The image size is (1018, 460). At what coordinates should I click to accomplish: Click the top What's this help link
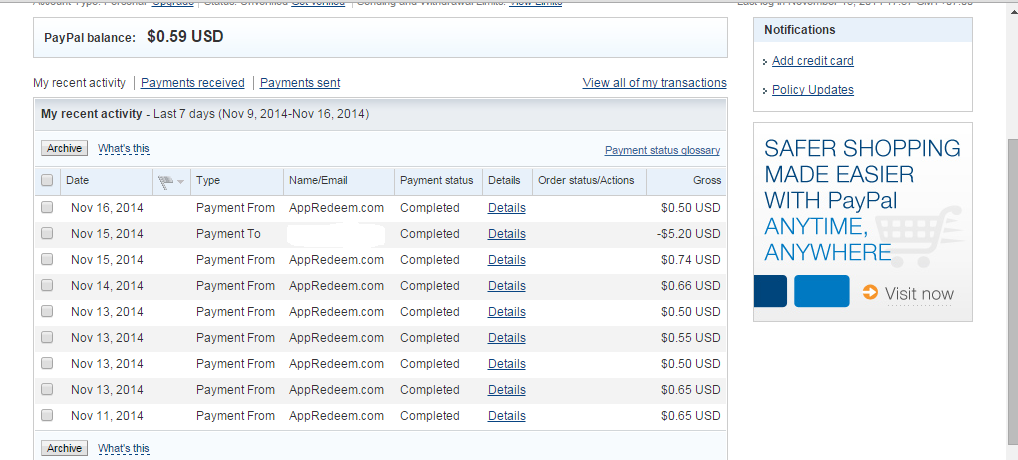pos(124,149)
